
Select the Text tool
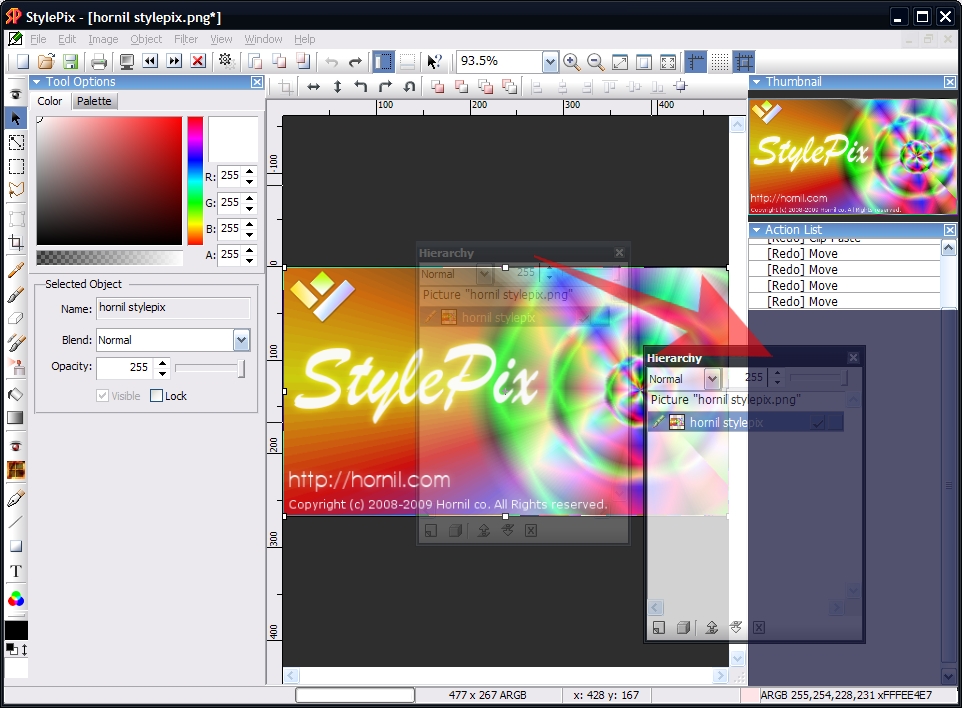tap(16, 571)
